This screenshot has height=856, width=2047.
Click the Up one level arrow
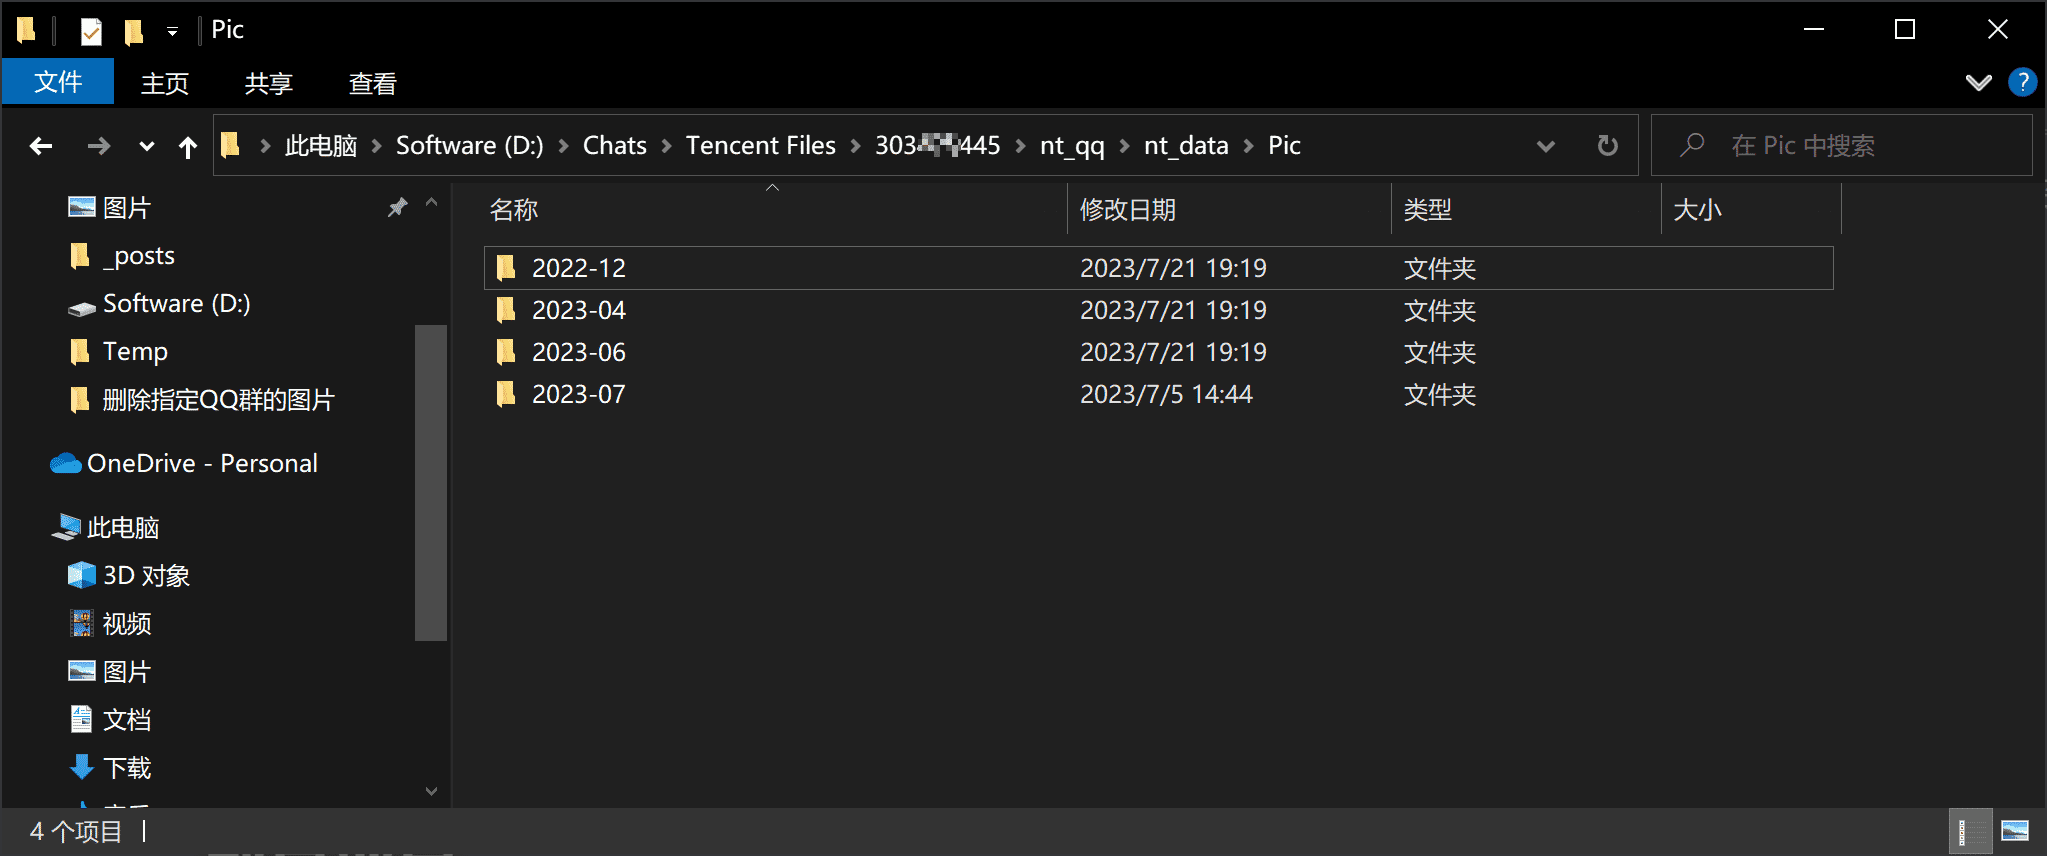click(187, 147)
